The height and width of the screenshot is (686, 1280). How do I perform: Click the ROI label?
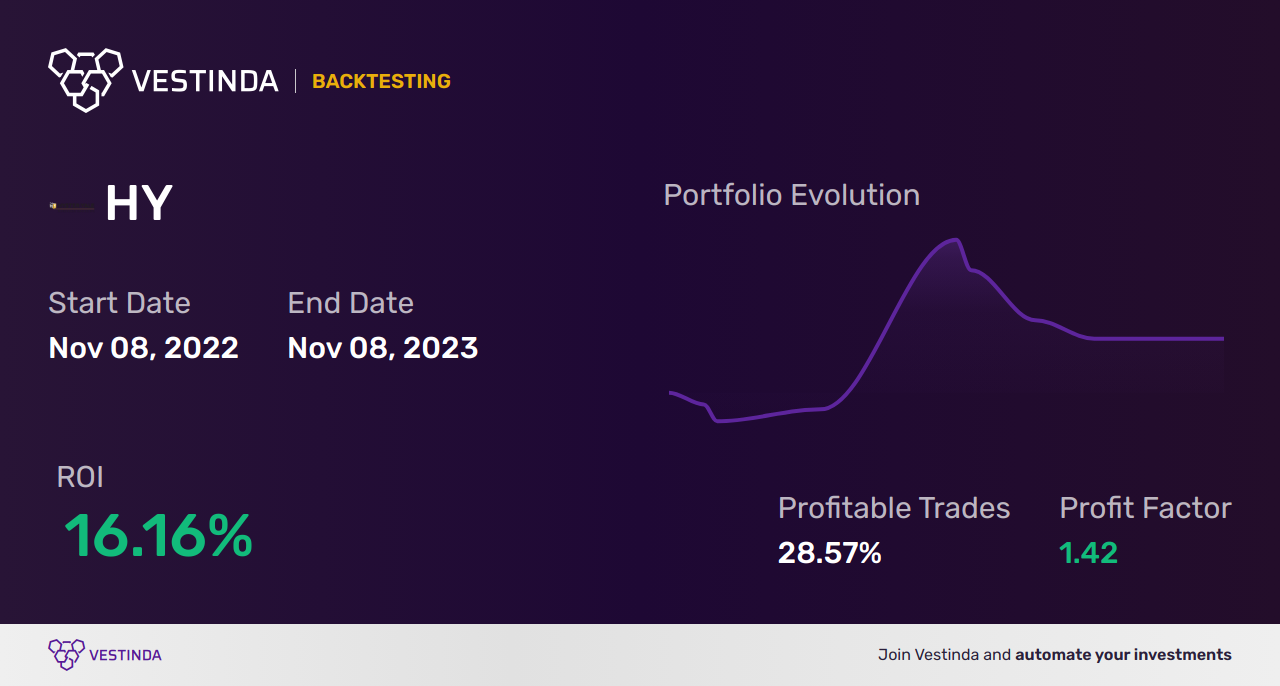tap(80, 477)
